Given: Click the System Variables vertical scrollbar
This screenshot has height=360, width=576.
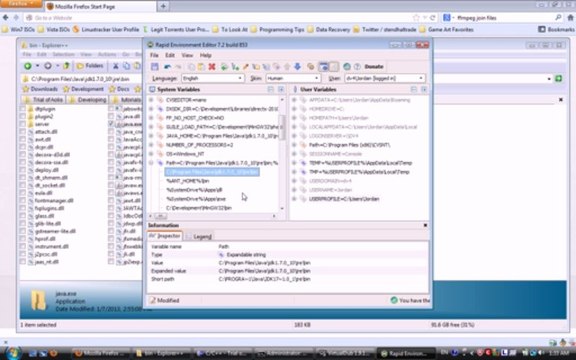Looking at the screenshot, I should pos(282,127).
